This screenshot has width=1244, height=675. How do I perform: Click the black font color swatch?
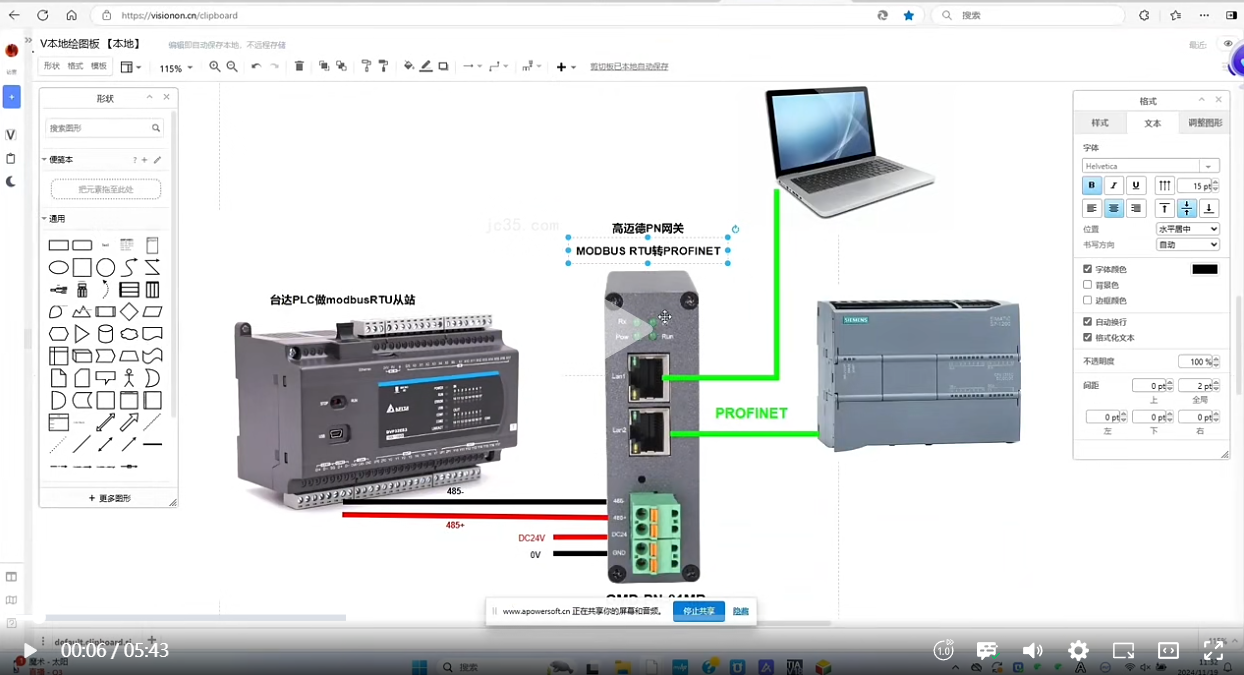pyautogui.click(x=1204, y=269)
